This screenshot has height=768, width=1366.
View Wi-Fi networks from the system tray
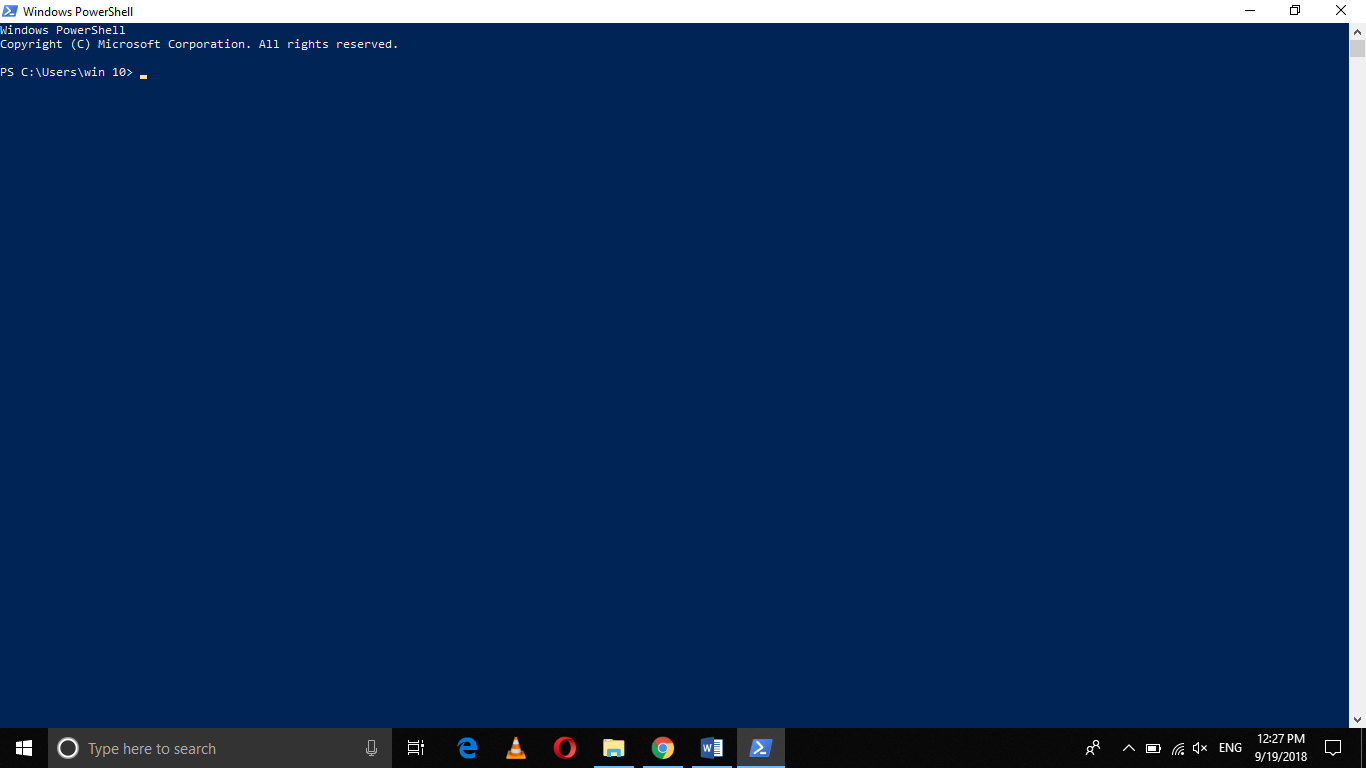click(x=1176, y=747)
